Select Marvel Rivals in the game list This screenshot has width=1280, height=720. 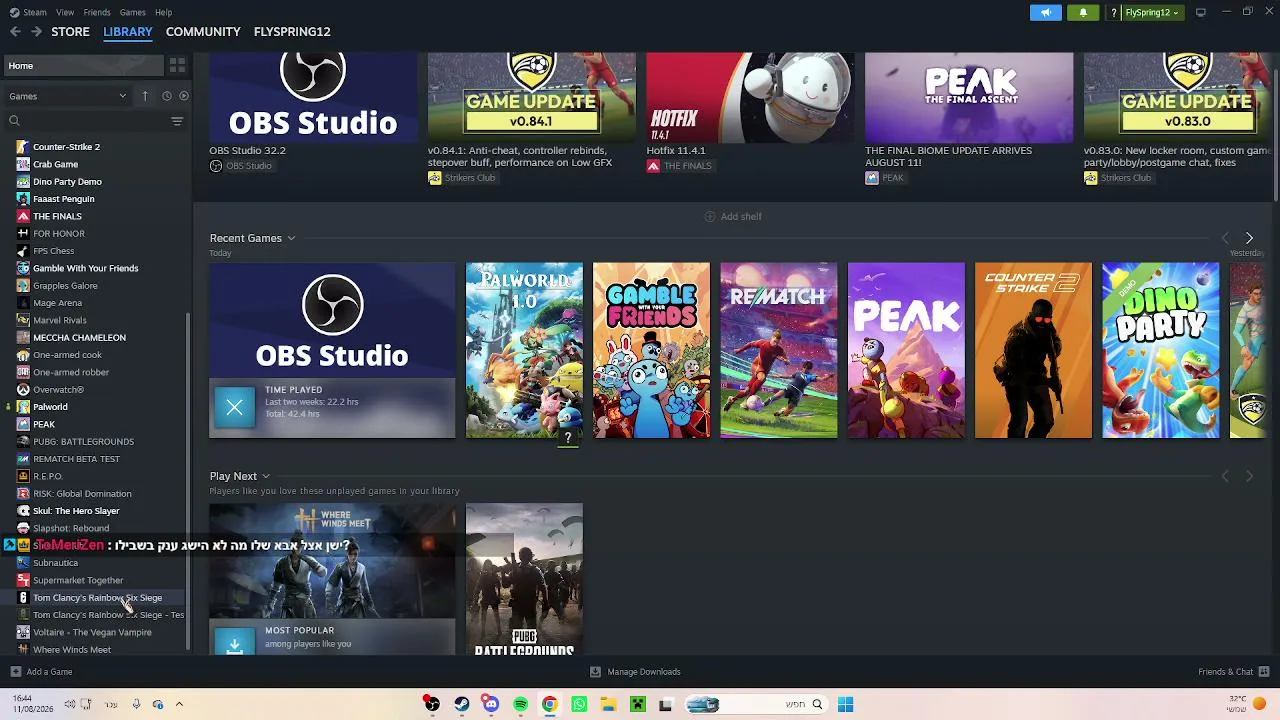60,321
